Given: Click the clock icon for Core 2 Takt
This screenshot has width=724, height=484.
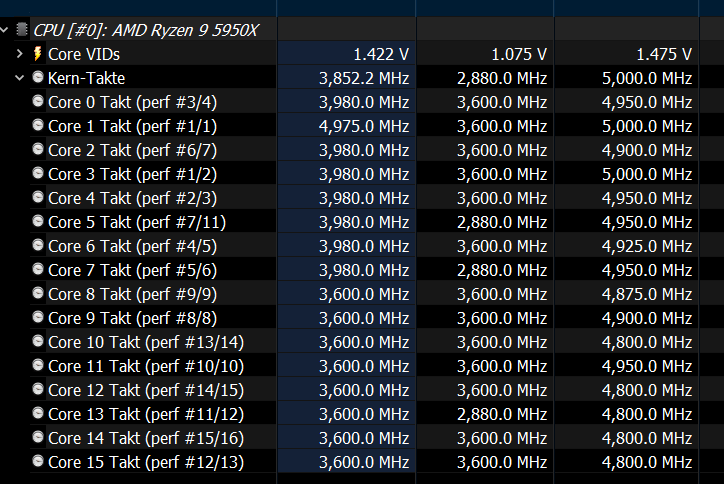Looking at the screenshot, I should click(37, 149).
